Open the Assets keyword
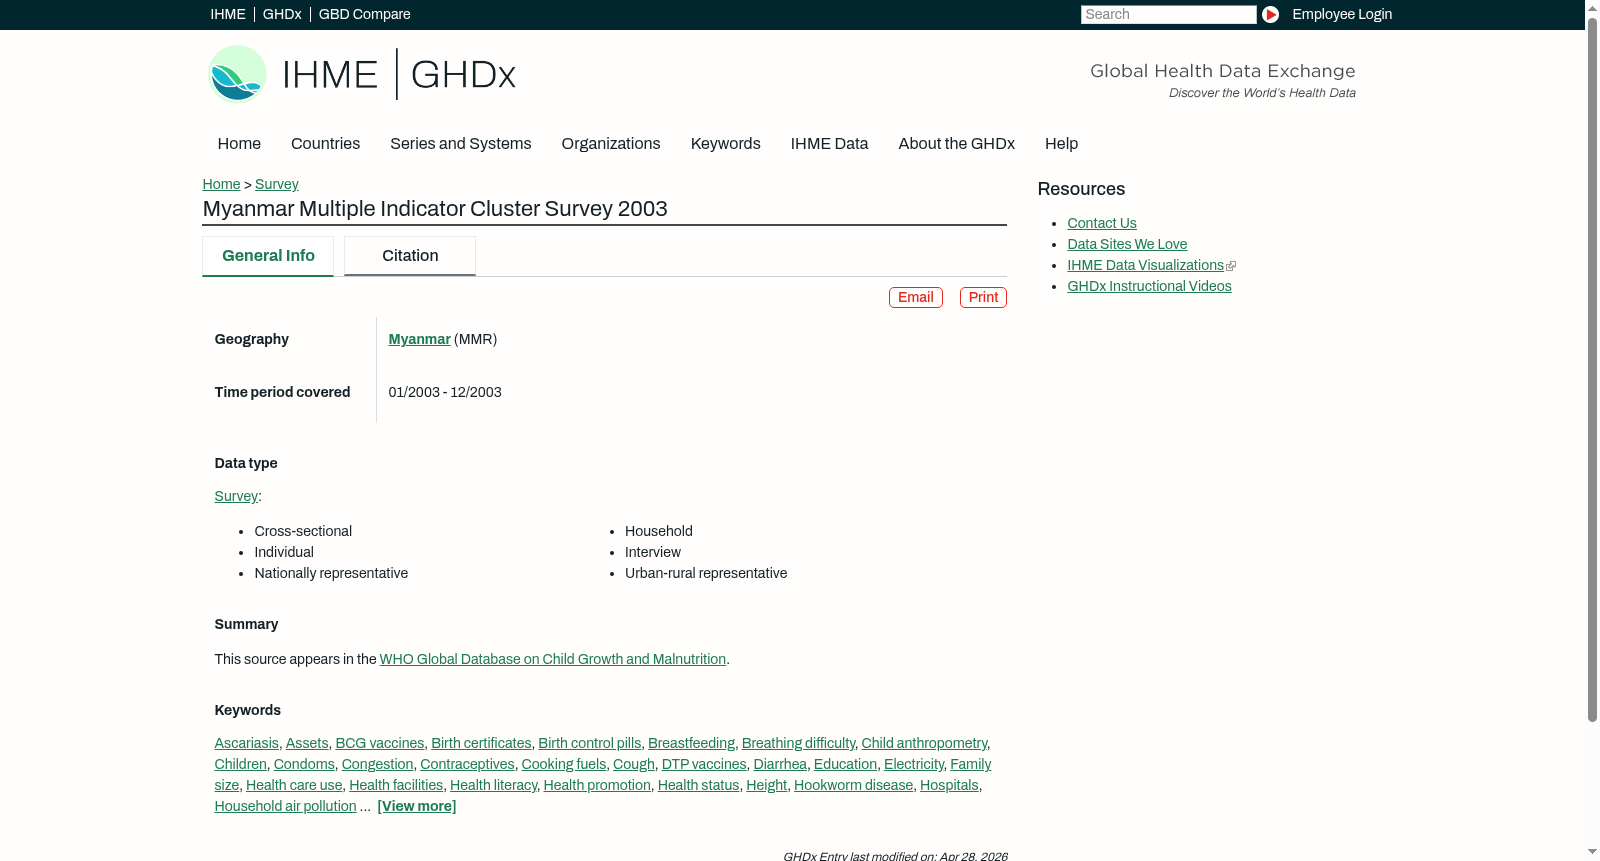 (x=307, y=743)
